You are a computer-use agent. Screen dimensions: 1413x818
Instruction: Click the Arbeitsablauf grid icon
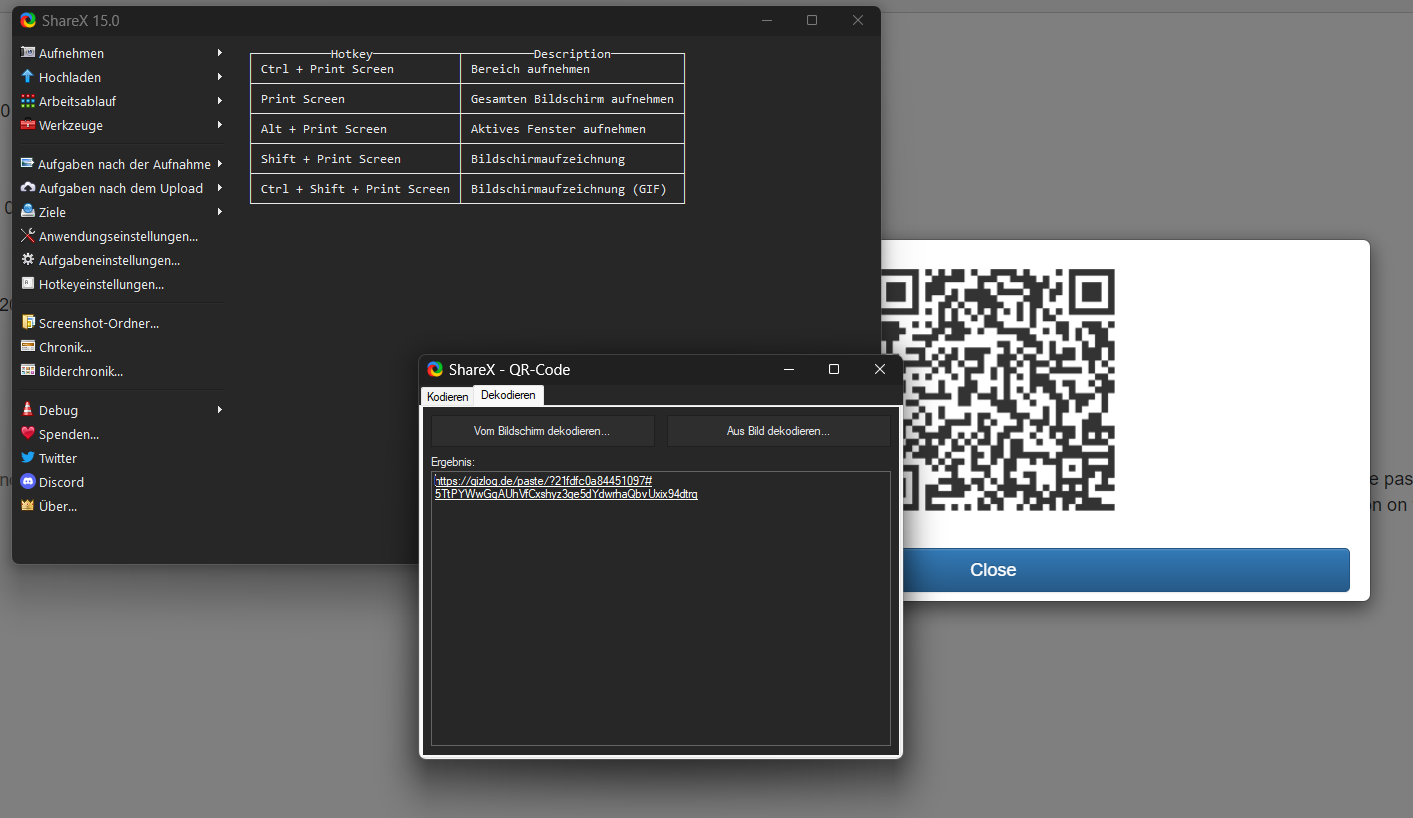(x=28, y=101)
